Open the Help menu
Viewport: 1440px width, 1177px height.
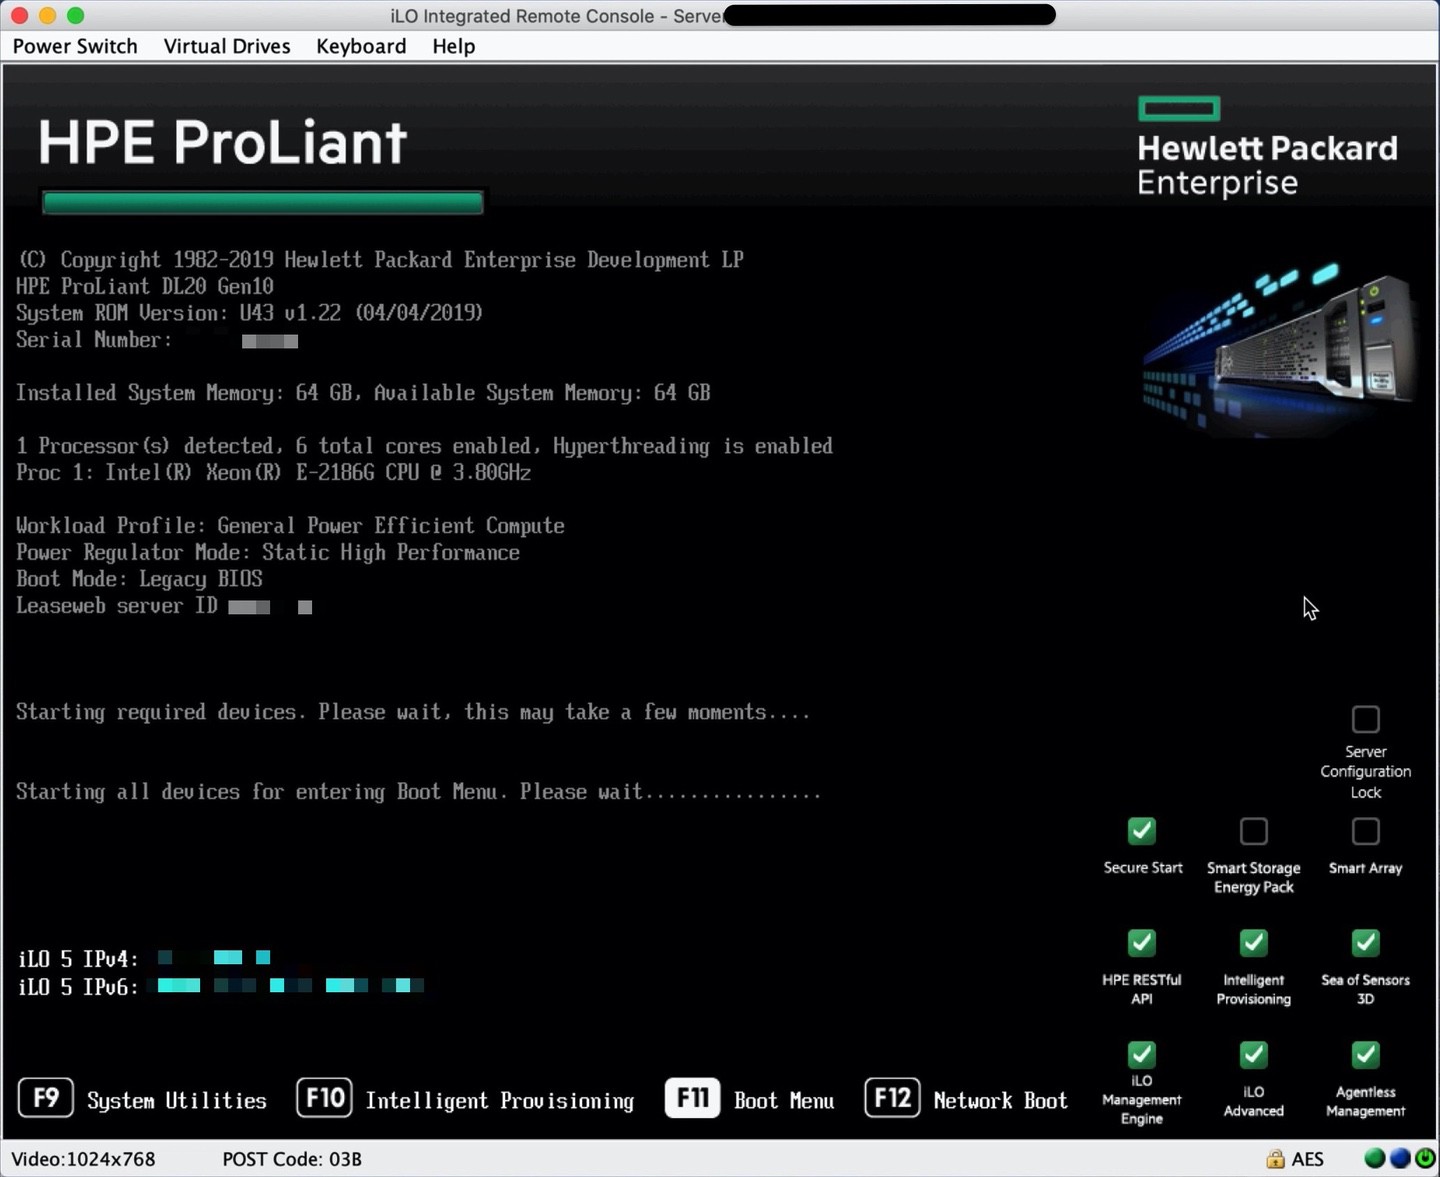(x=453, y=46)
